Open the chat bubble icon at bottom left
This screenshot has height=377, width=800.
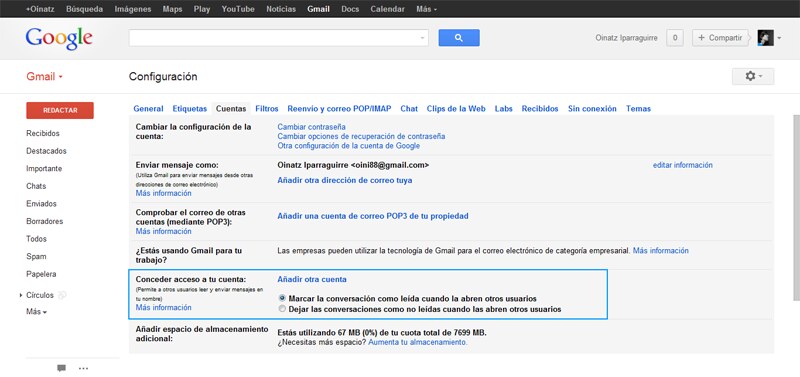[x=61, y=368]
